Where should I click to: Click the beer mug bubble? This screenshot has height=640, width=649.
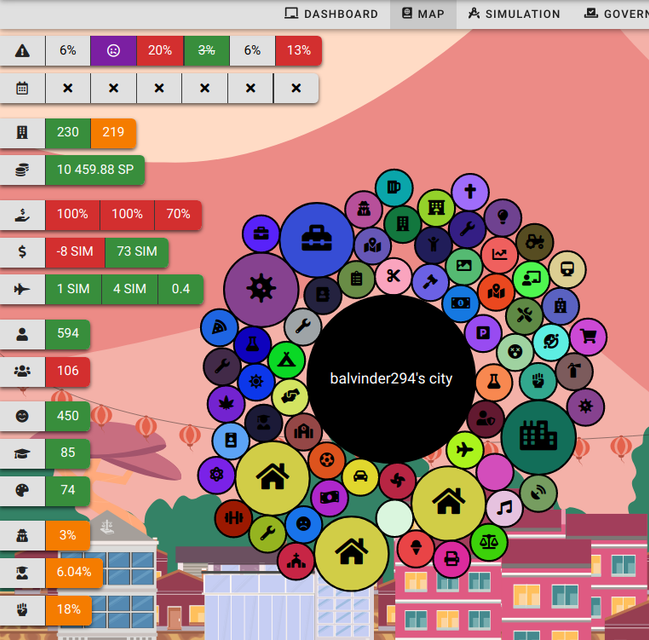point(394,188)
